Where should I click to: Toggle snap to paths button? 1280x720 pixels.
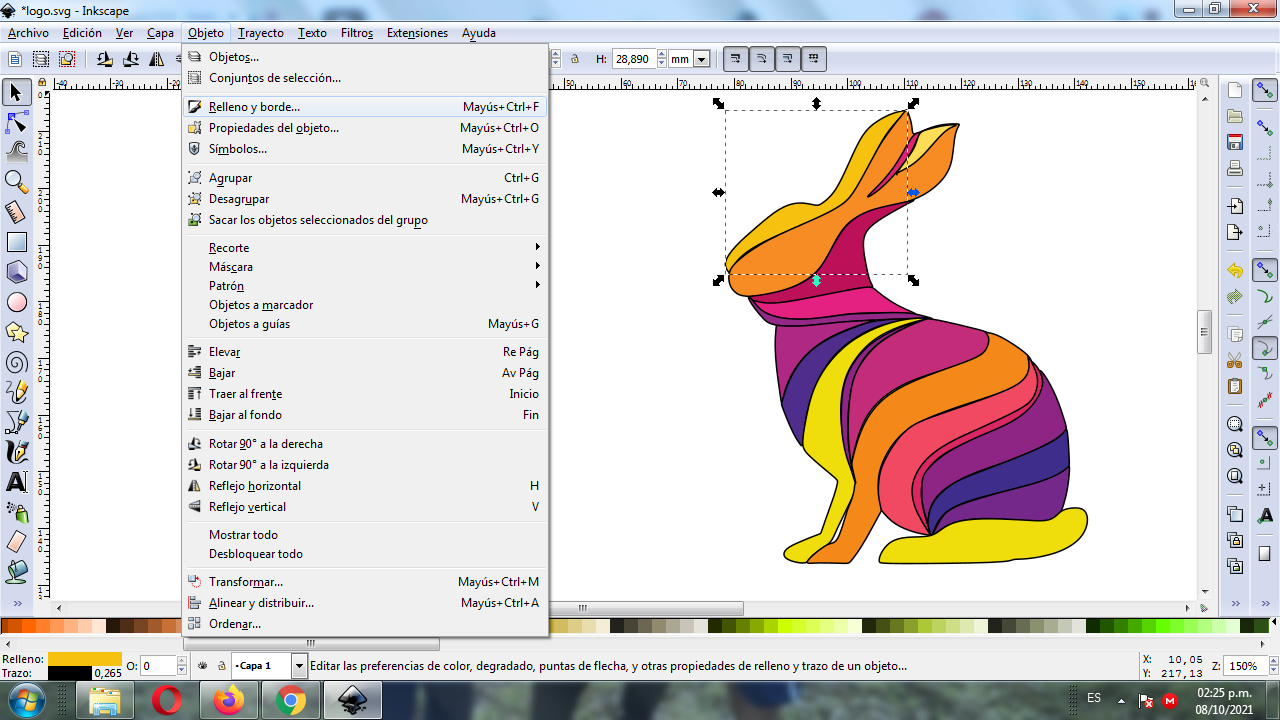1265,296
